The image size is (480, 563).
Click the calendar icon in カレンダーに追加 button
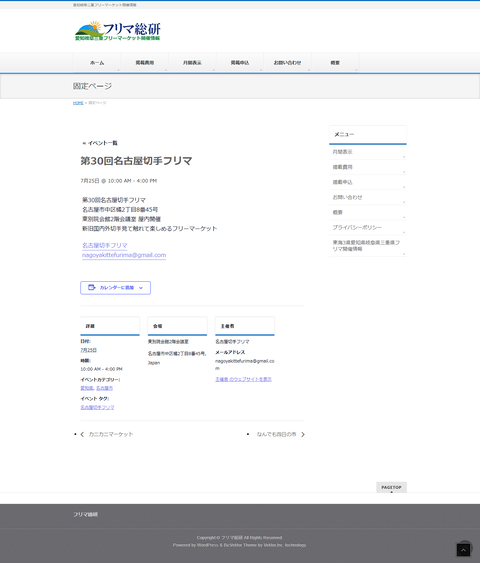pyautogui.click(x=92, y=287)
